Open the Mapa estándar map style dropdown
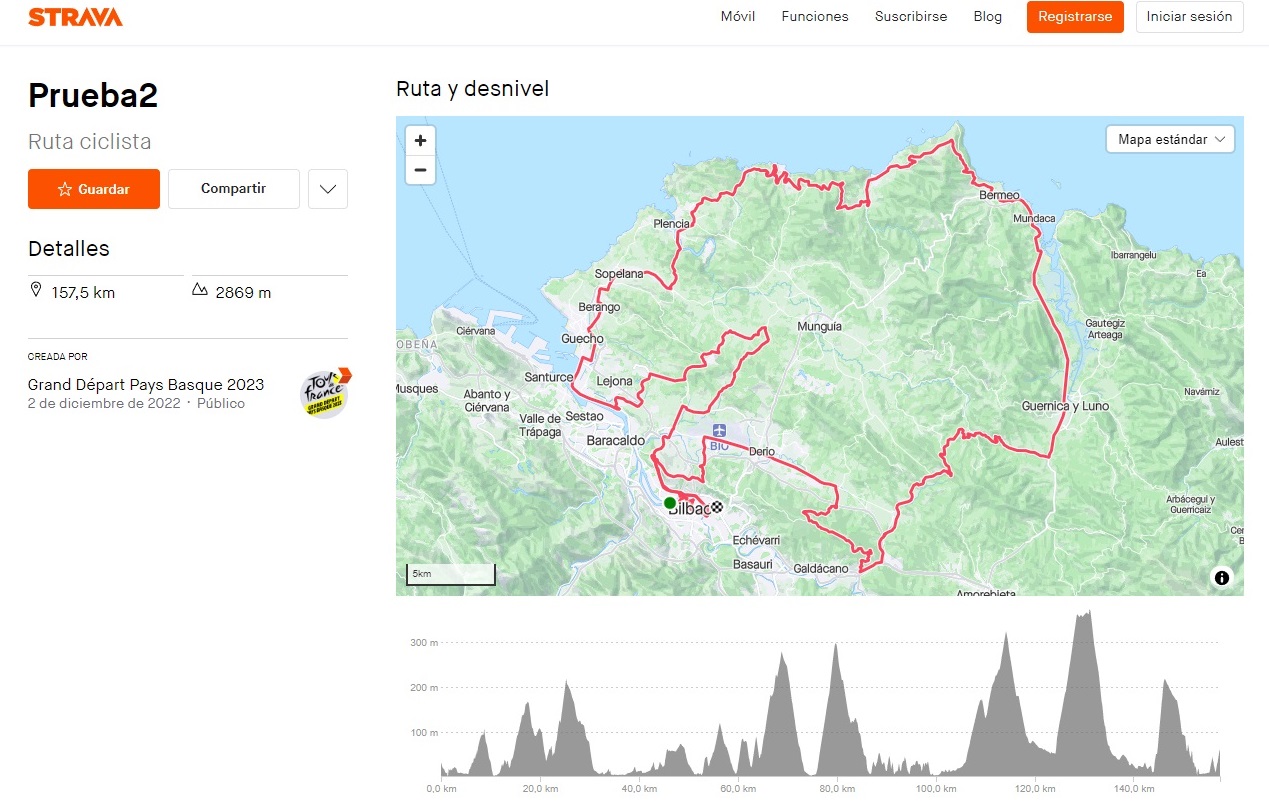This screenshot has height=812, width=1269. coord(1170,139)
